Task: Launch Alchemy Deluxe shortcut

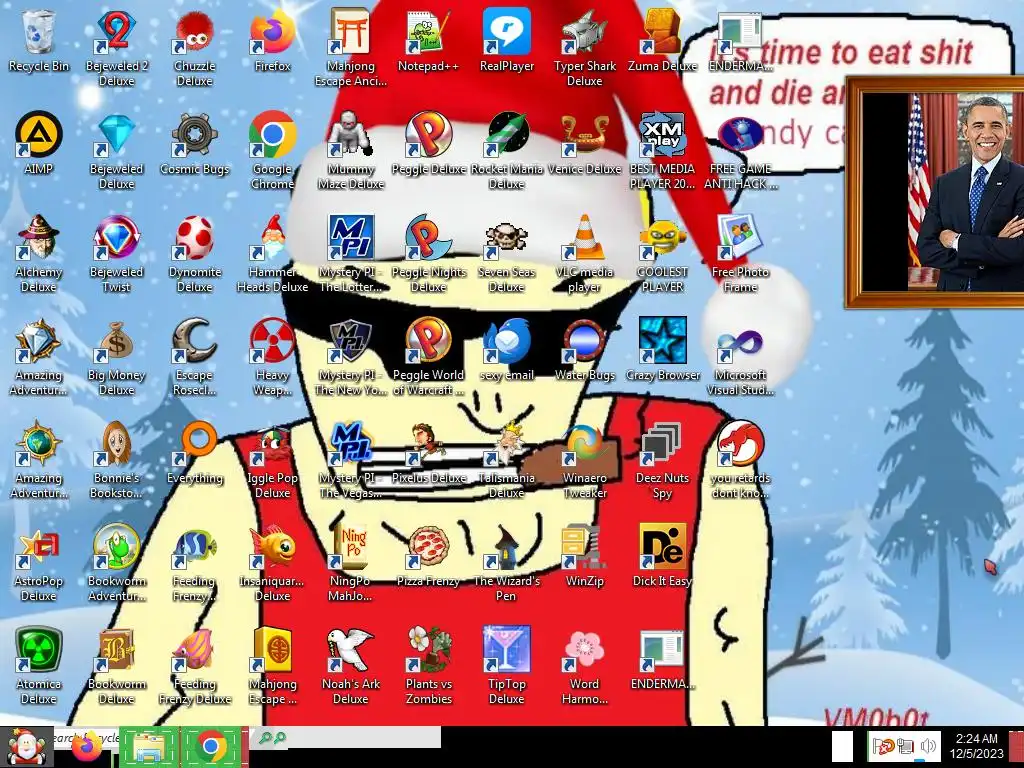Action: pyautogui.click(x=39, y=255)
